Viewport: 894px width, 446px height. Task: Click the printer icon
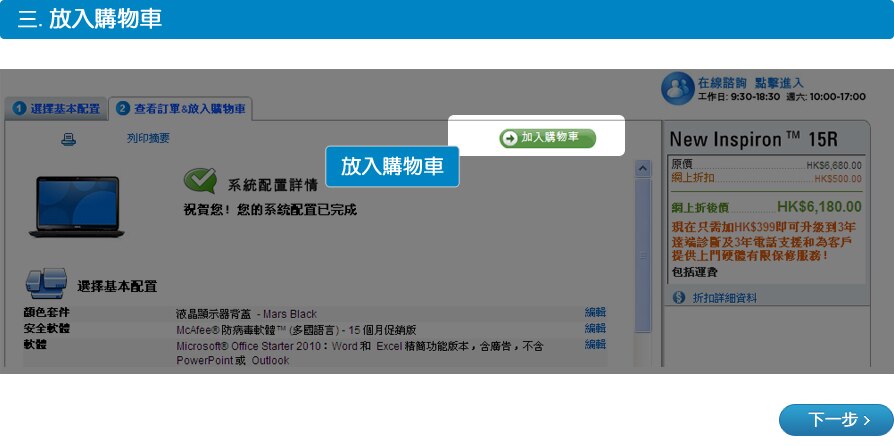[x=68, y=139]
